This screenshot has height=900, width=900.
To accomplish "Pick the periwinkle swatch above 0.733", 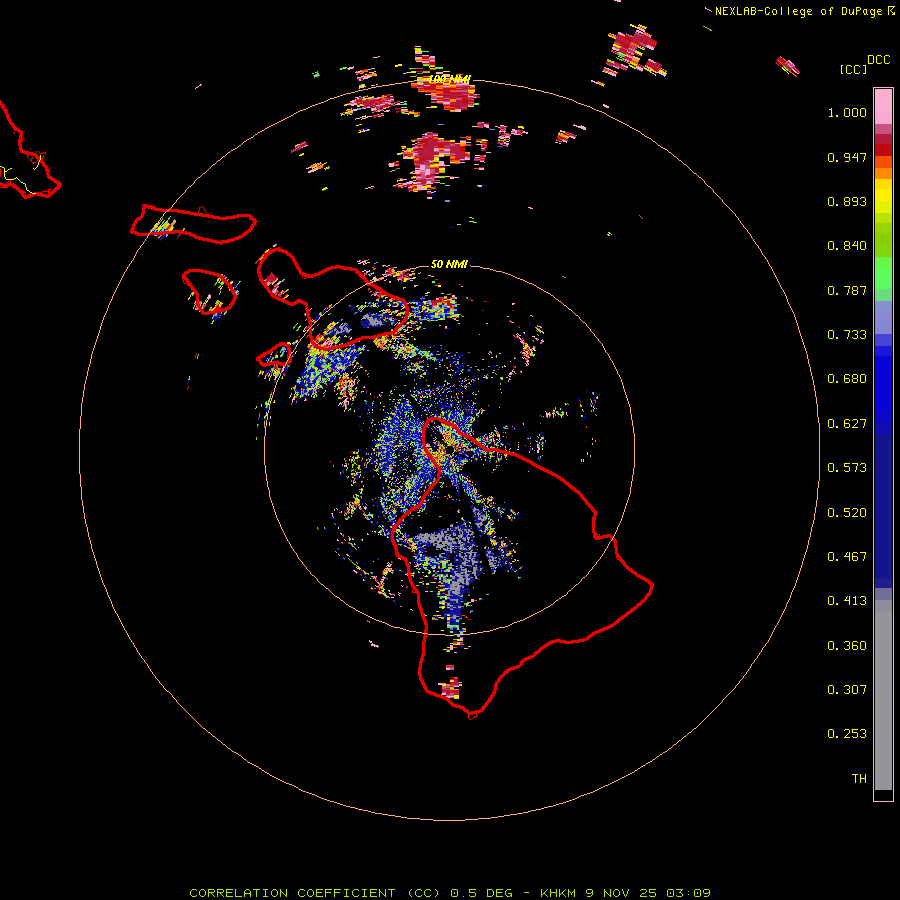I will [x=883, y=318].
